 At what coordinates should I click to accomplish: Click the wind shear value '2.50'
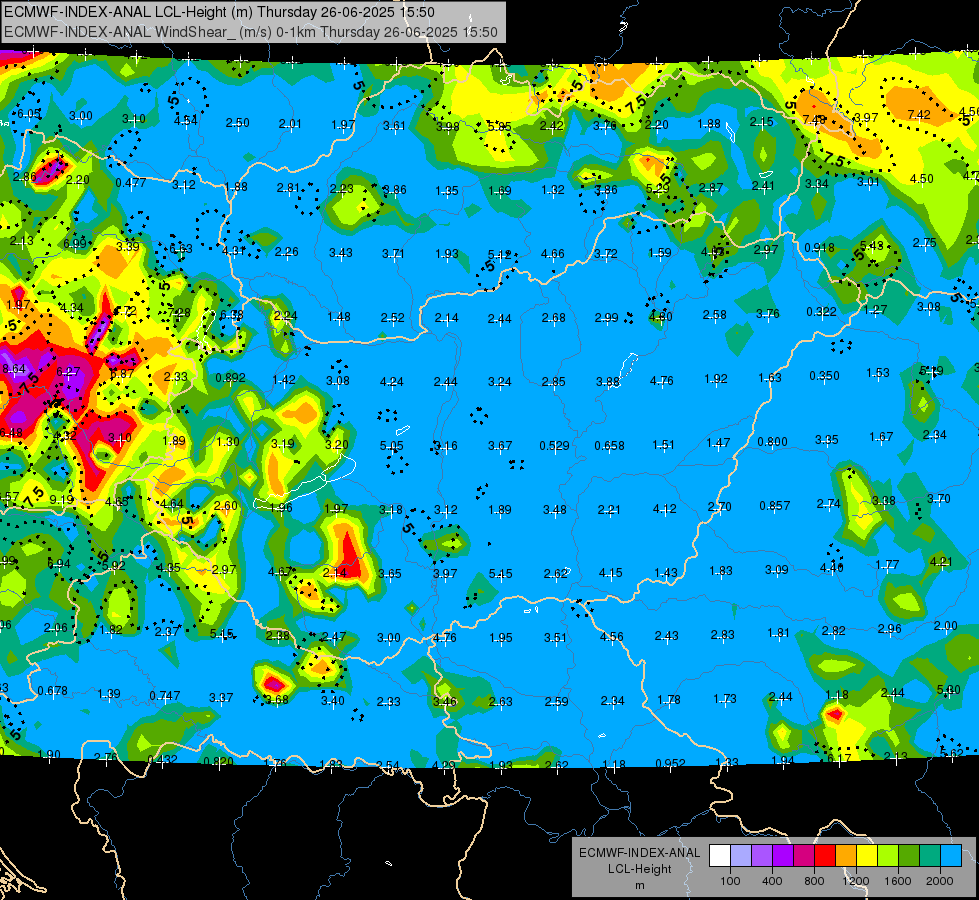[238, 122]
